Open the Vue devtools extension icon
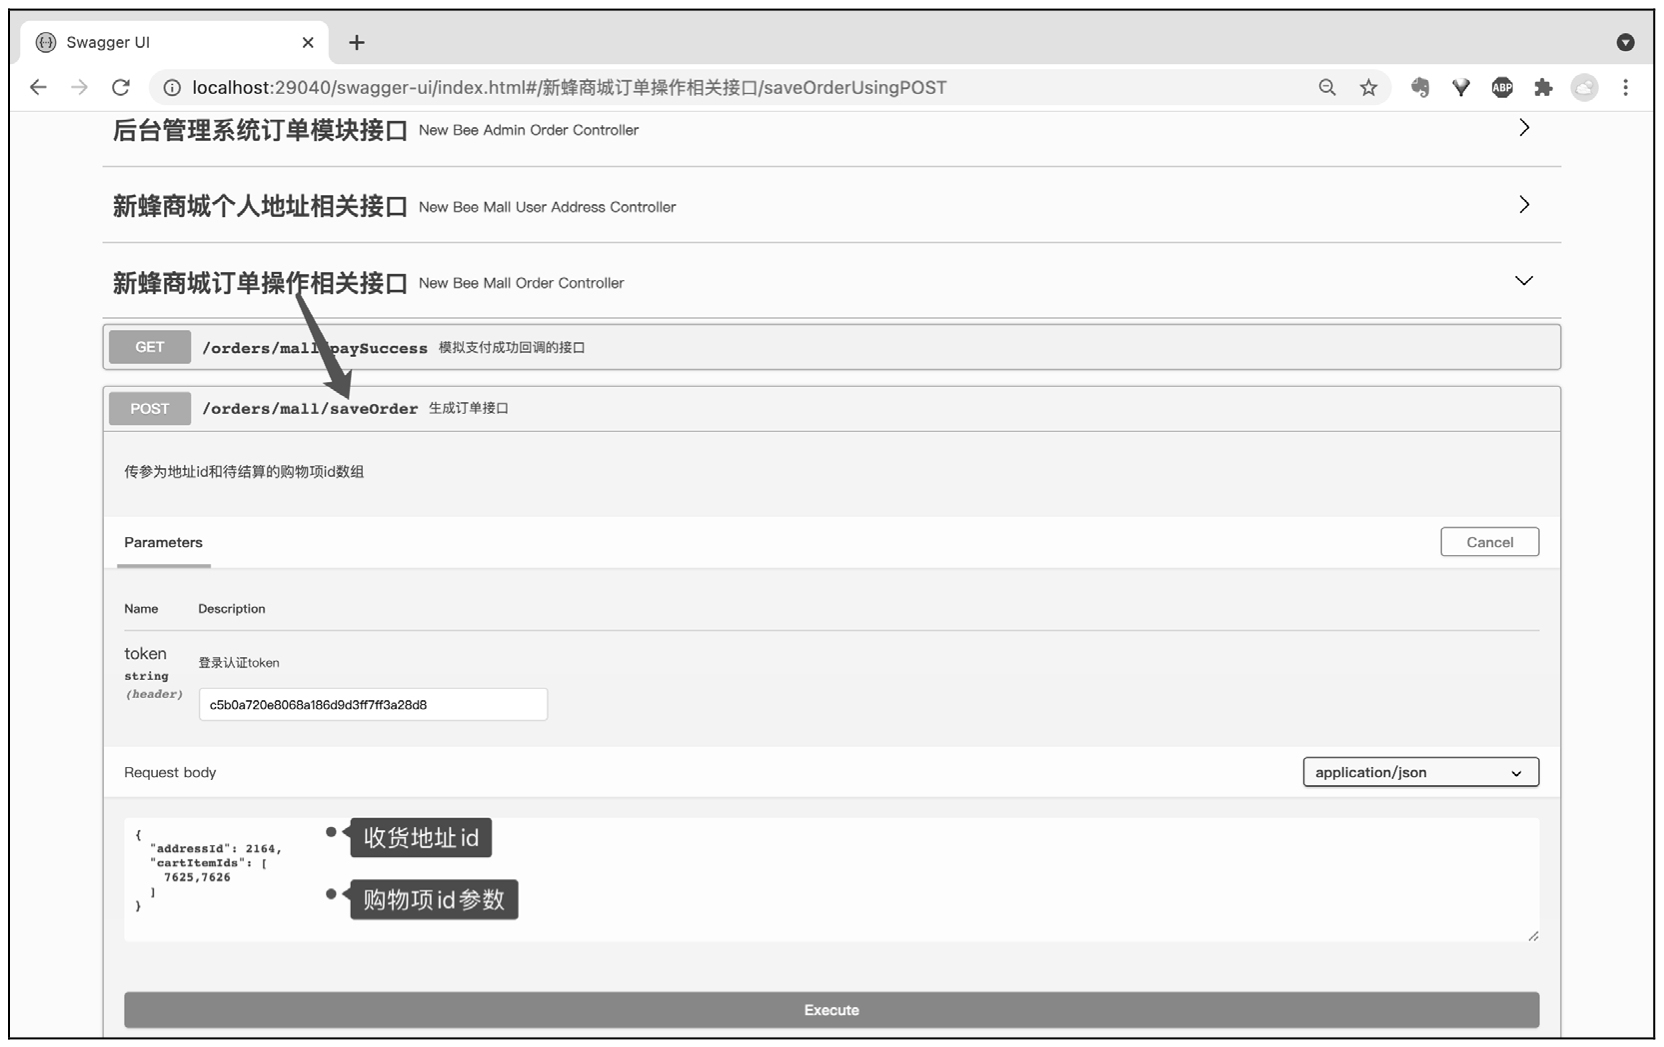 point(1461,87)
